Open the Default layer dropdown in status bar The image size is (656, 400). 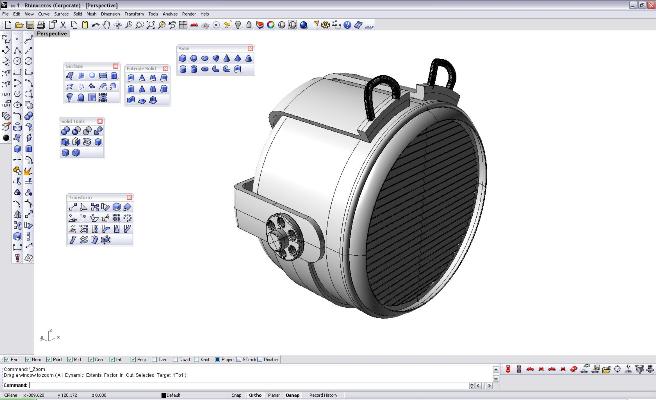(172, 395)
